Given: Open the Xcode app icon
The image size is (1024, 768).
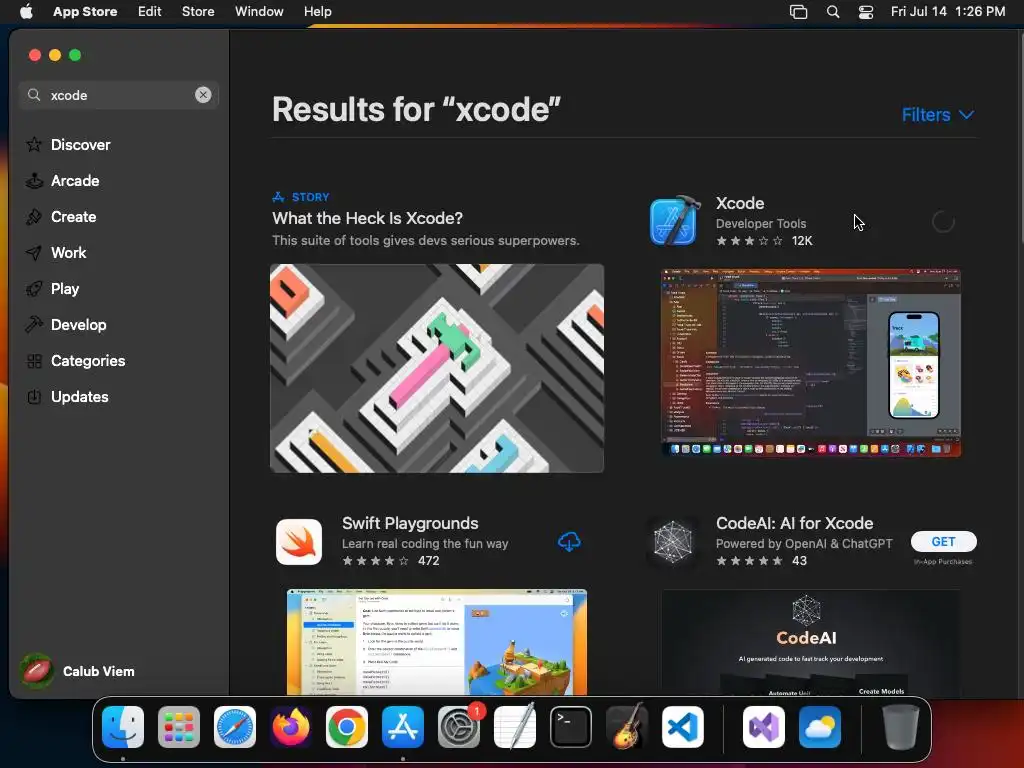Looking at the screenshot, I should pyautogui.click(x=676, y=221).
